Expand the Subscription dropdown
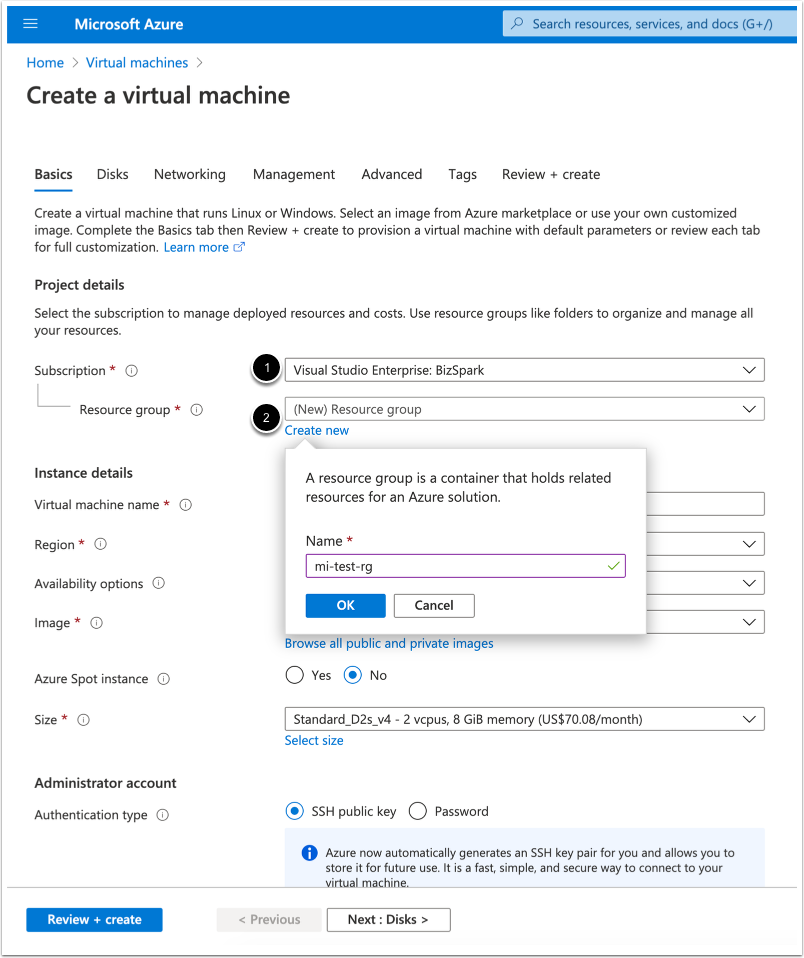804x958 pixels. tap(524, 370)
